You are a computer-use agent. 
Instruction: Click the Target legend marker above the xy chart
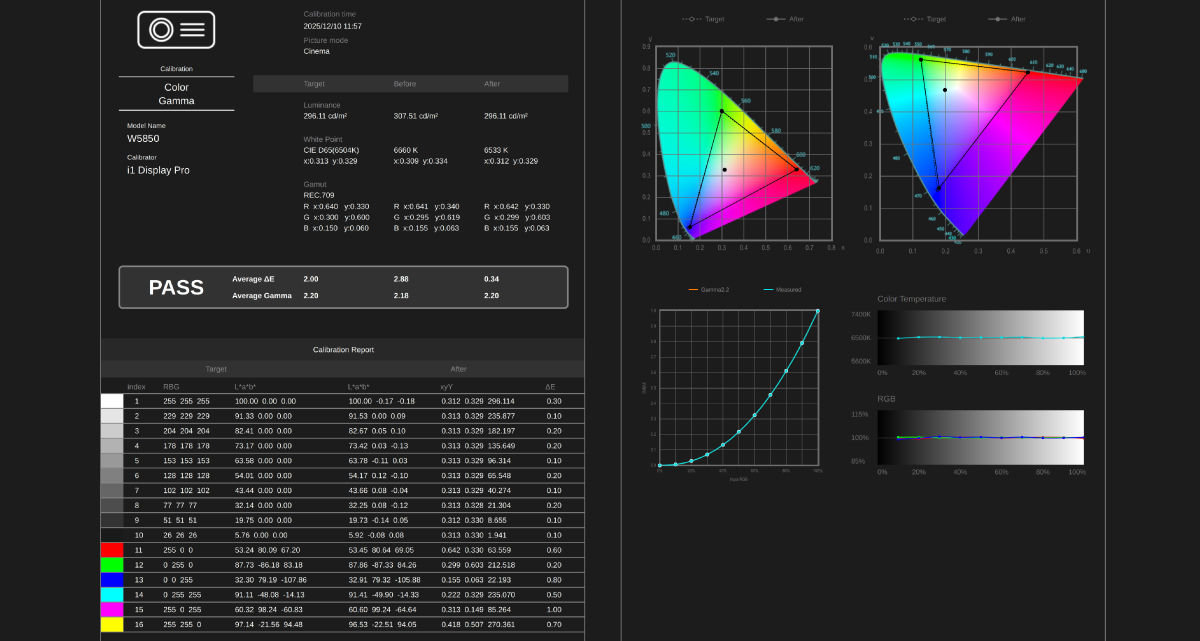[690, 19]
